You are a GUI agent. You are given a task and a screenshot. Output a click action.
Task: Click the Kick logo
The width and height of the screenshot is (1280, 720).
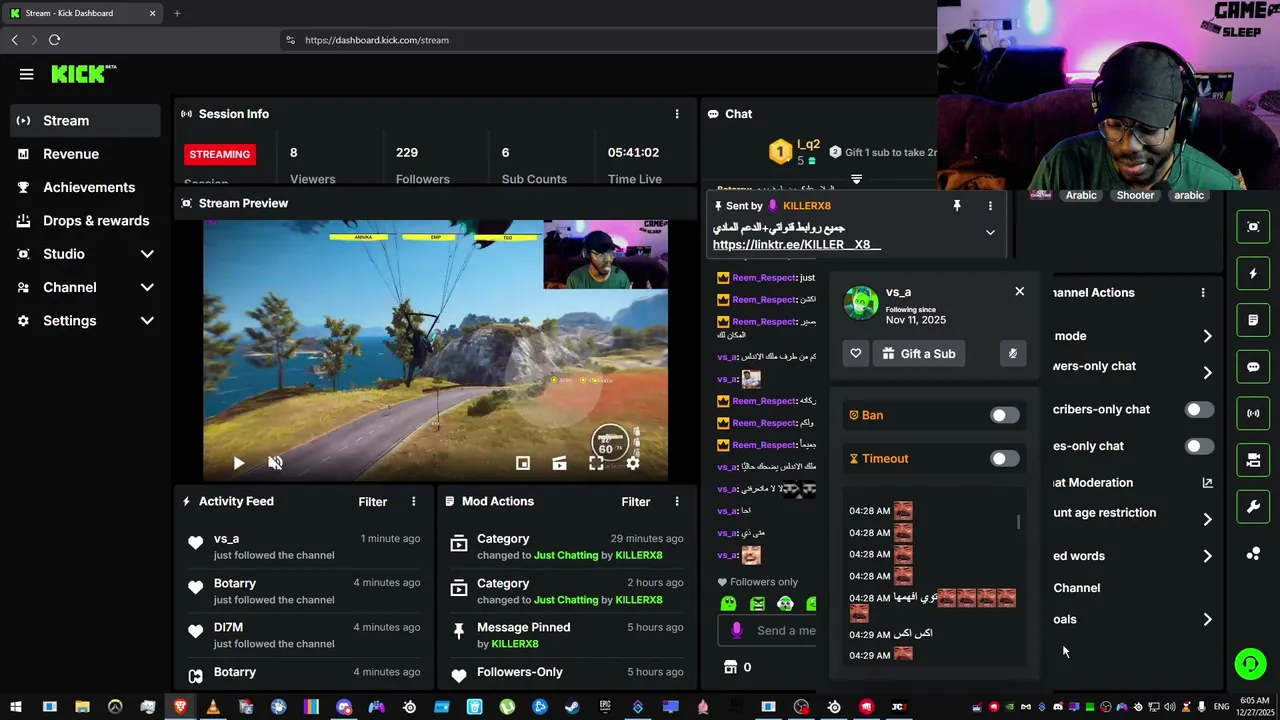click(x=84, y=74)
